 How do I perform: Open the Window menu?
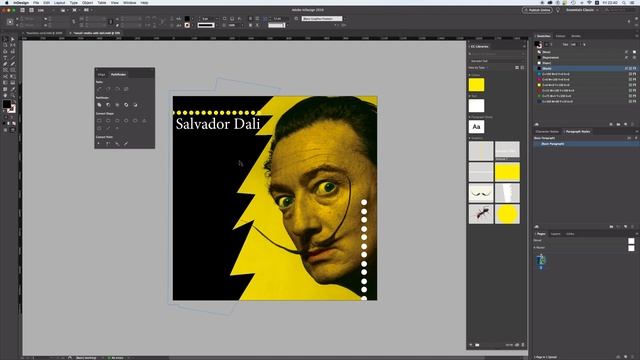point(129,2)
